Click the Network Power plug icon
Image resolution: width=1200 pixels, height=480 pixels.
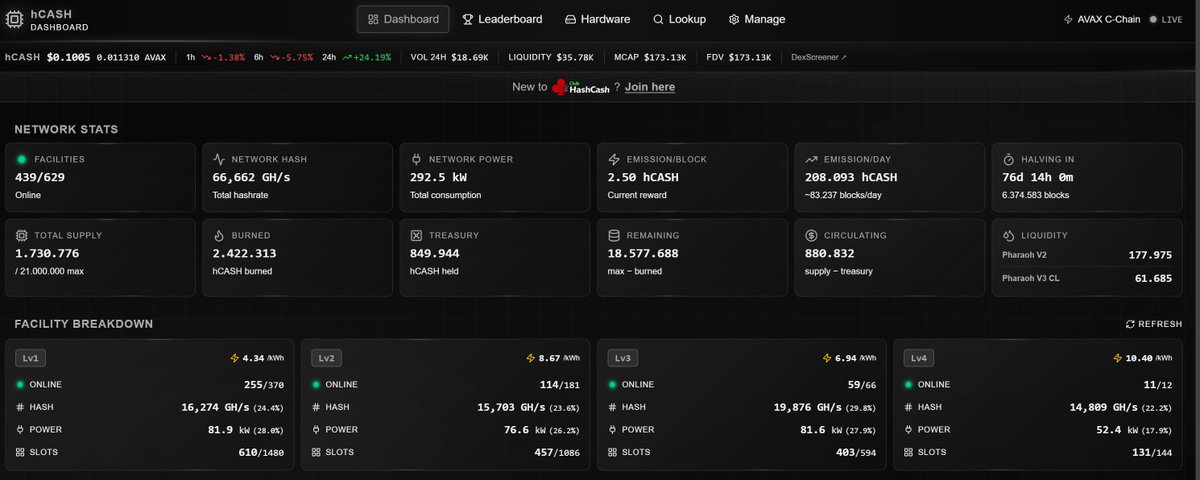[x=417, y=159]
